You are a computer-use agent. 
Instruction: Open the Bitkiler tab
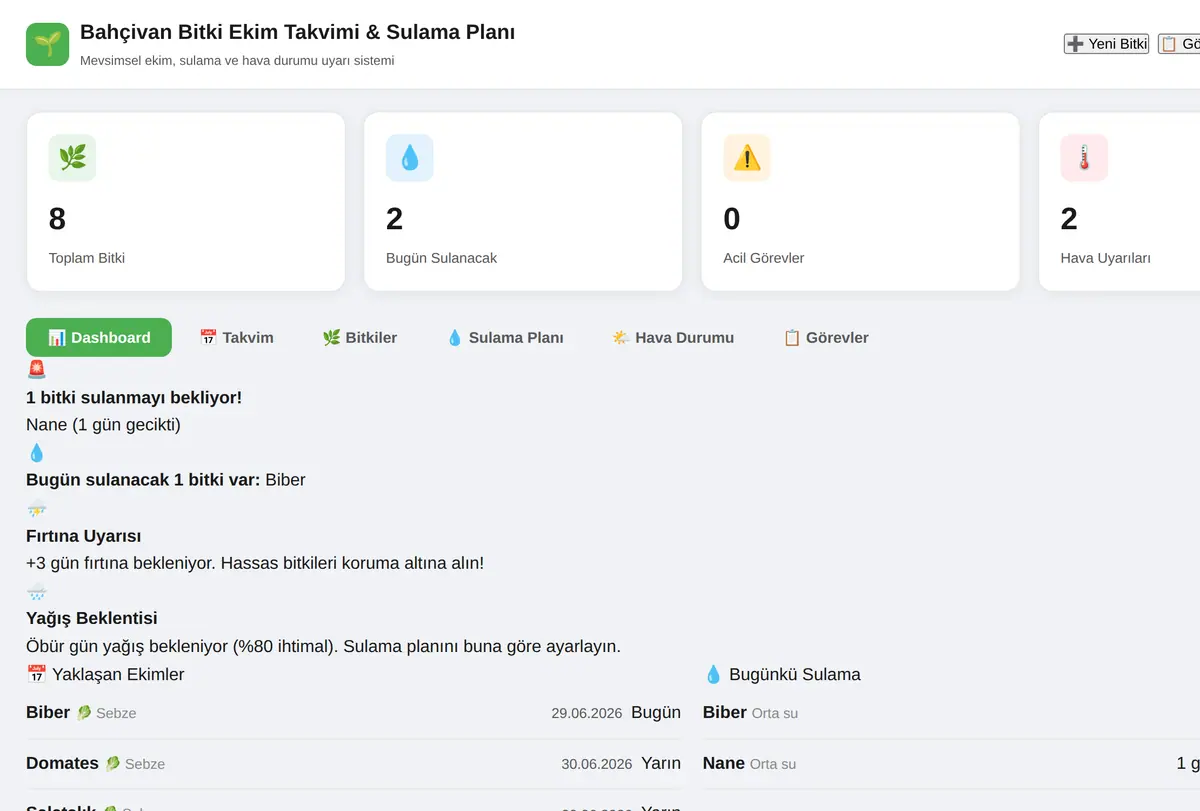pos(360,337)
